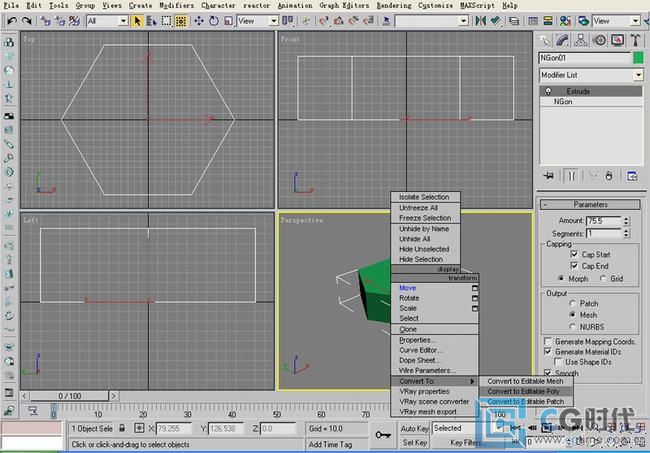Click the Undo arrow in the main toolbar
Image resolution: width=650 pixels, height=453 pixels.
pos(12,21)
